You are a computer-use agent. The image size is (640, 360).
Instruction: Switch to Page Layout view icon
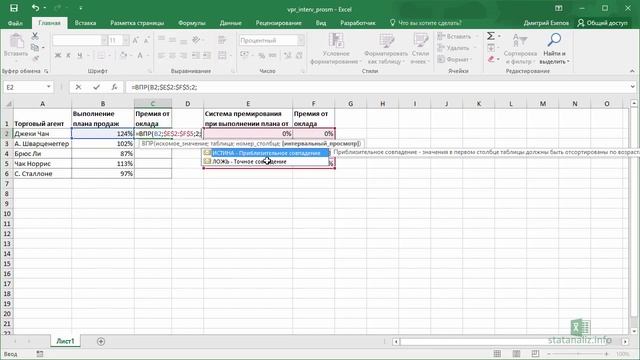tap(516, 353)
